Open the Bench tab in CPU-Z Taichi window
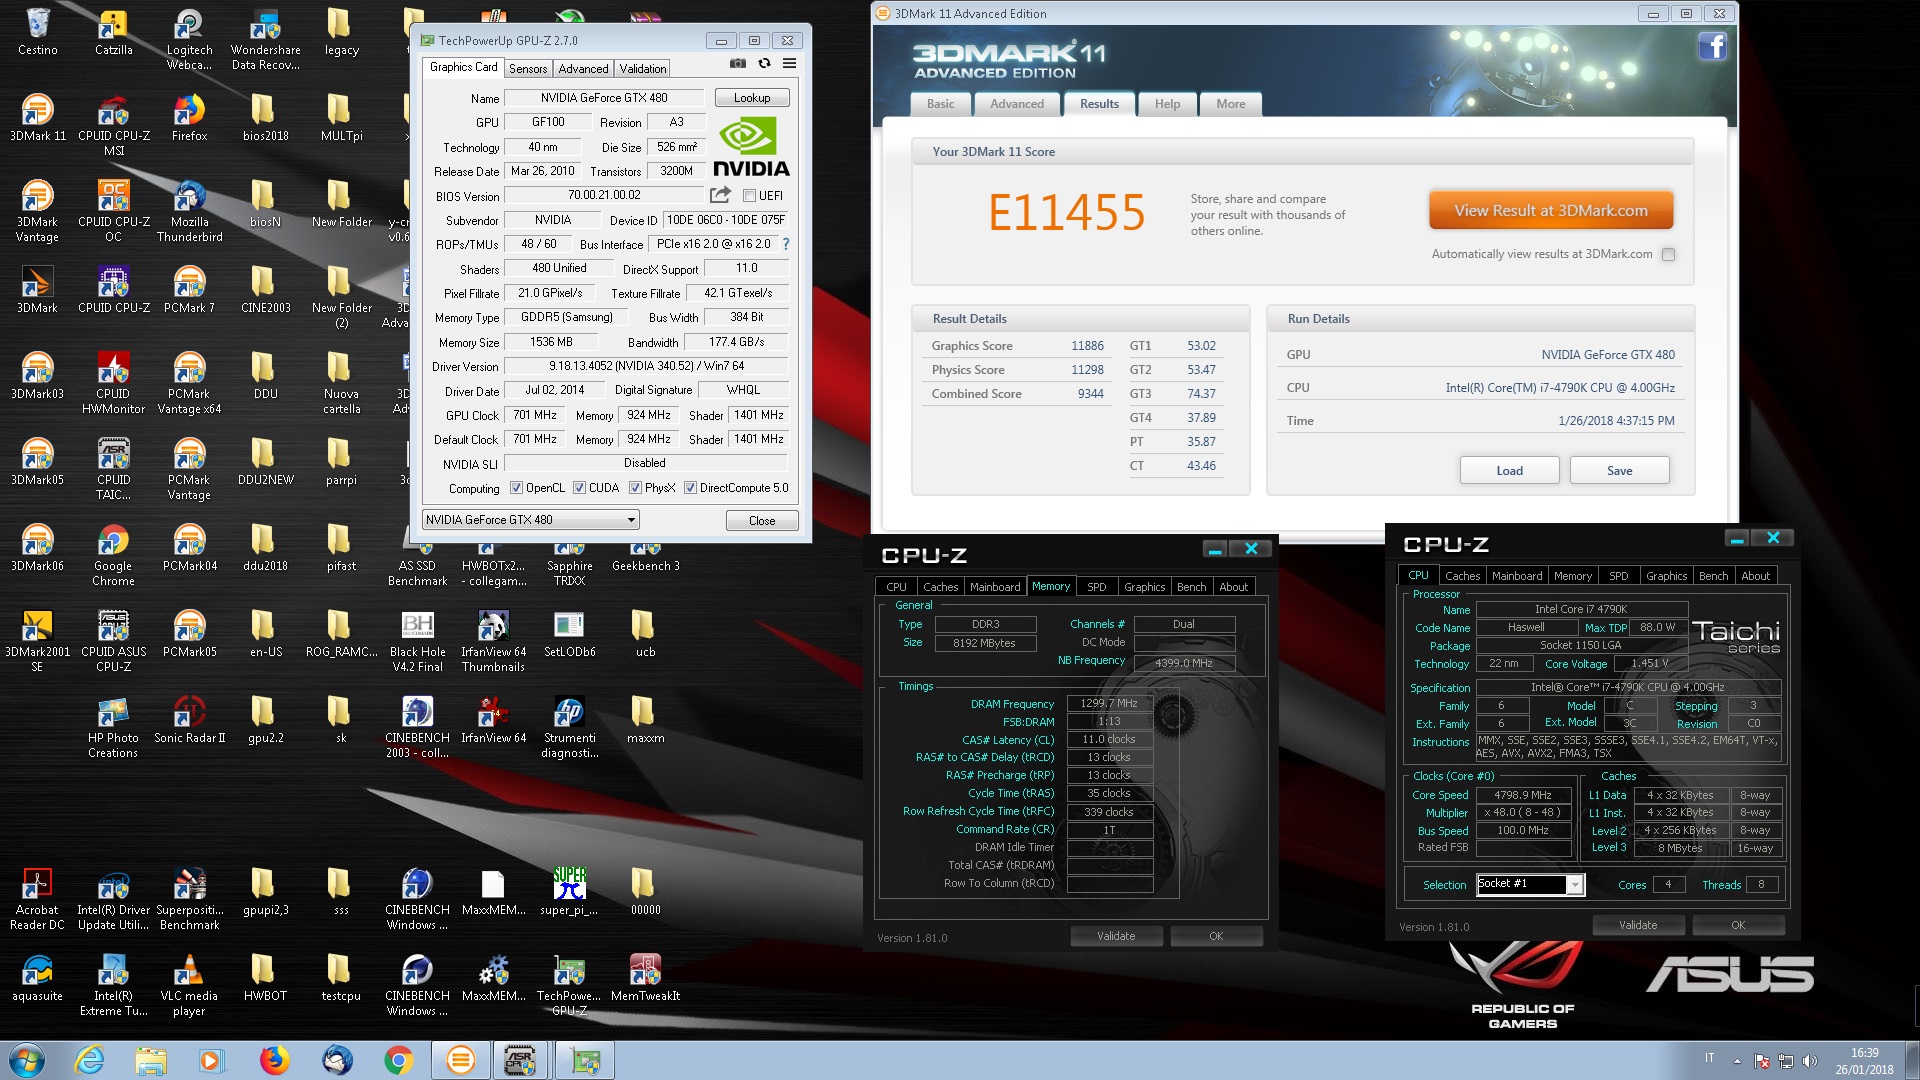Image resolution: width=1920 pixels, height=1080 pixels. pos(1713,576)
